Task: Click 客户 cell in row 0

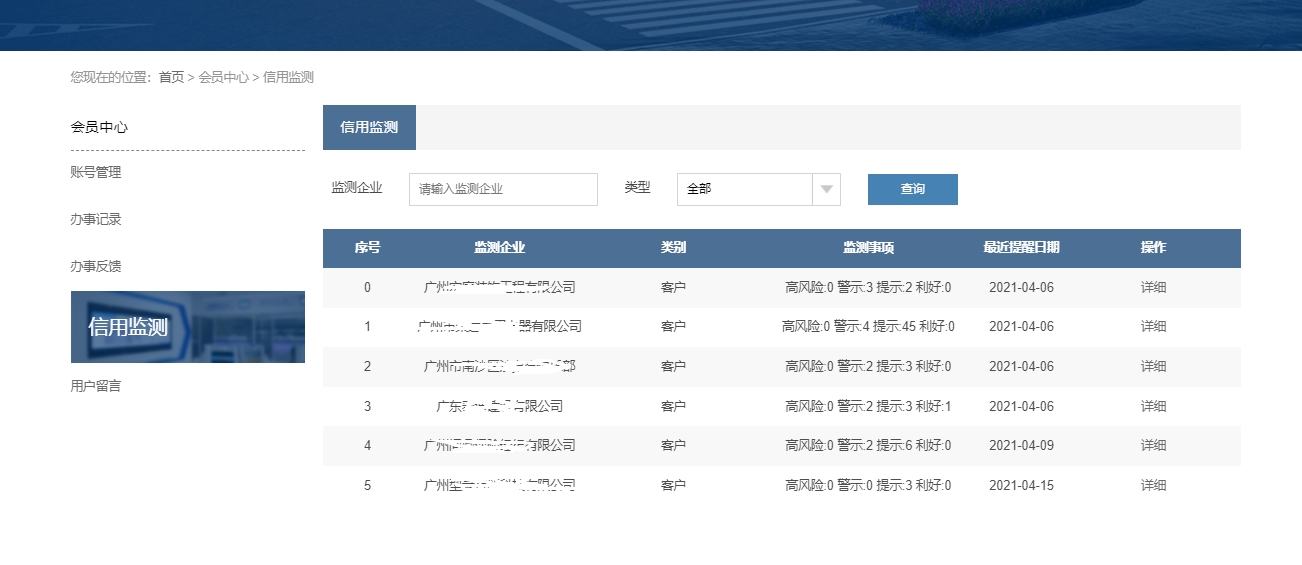Action: point(673,287)
